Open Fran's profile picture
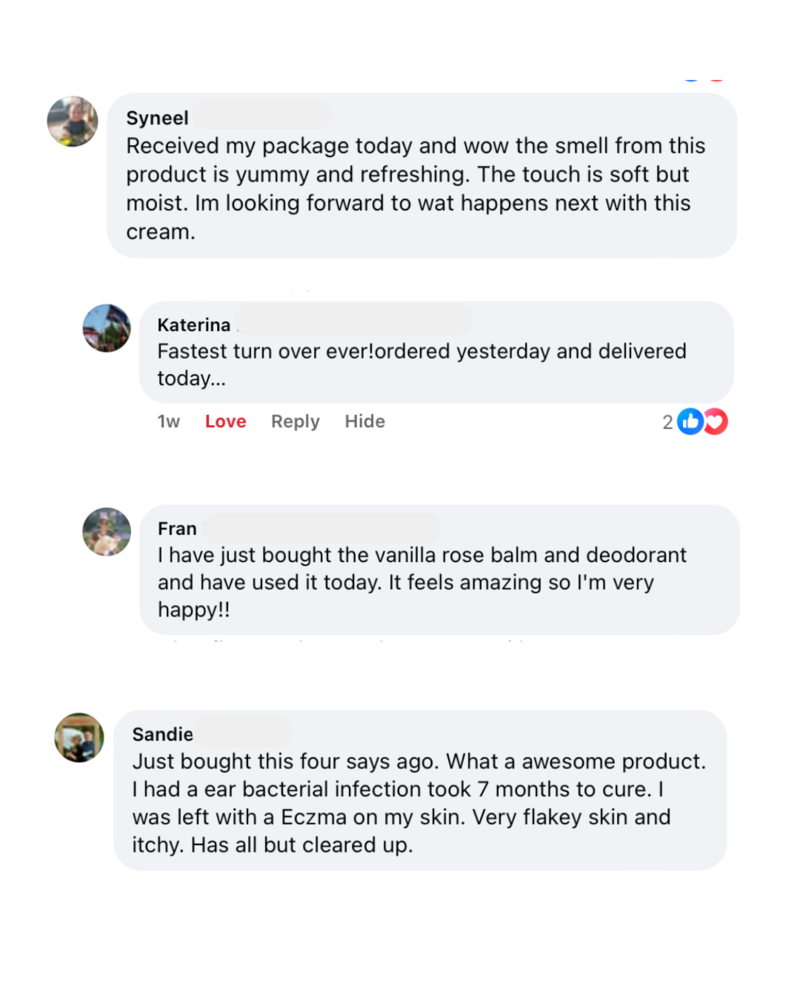The width and height of the screenshot is (800, 1000). [106, 531]
